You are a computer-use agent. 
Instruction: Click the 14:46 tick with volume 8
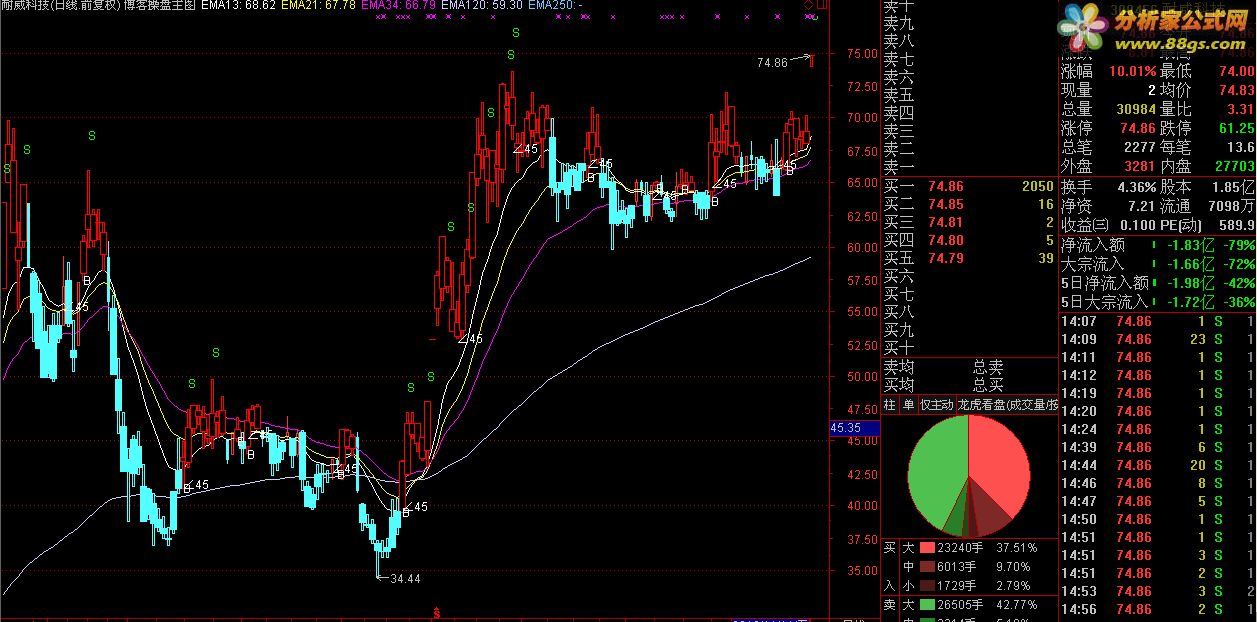[x=1158, y=483]
